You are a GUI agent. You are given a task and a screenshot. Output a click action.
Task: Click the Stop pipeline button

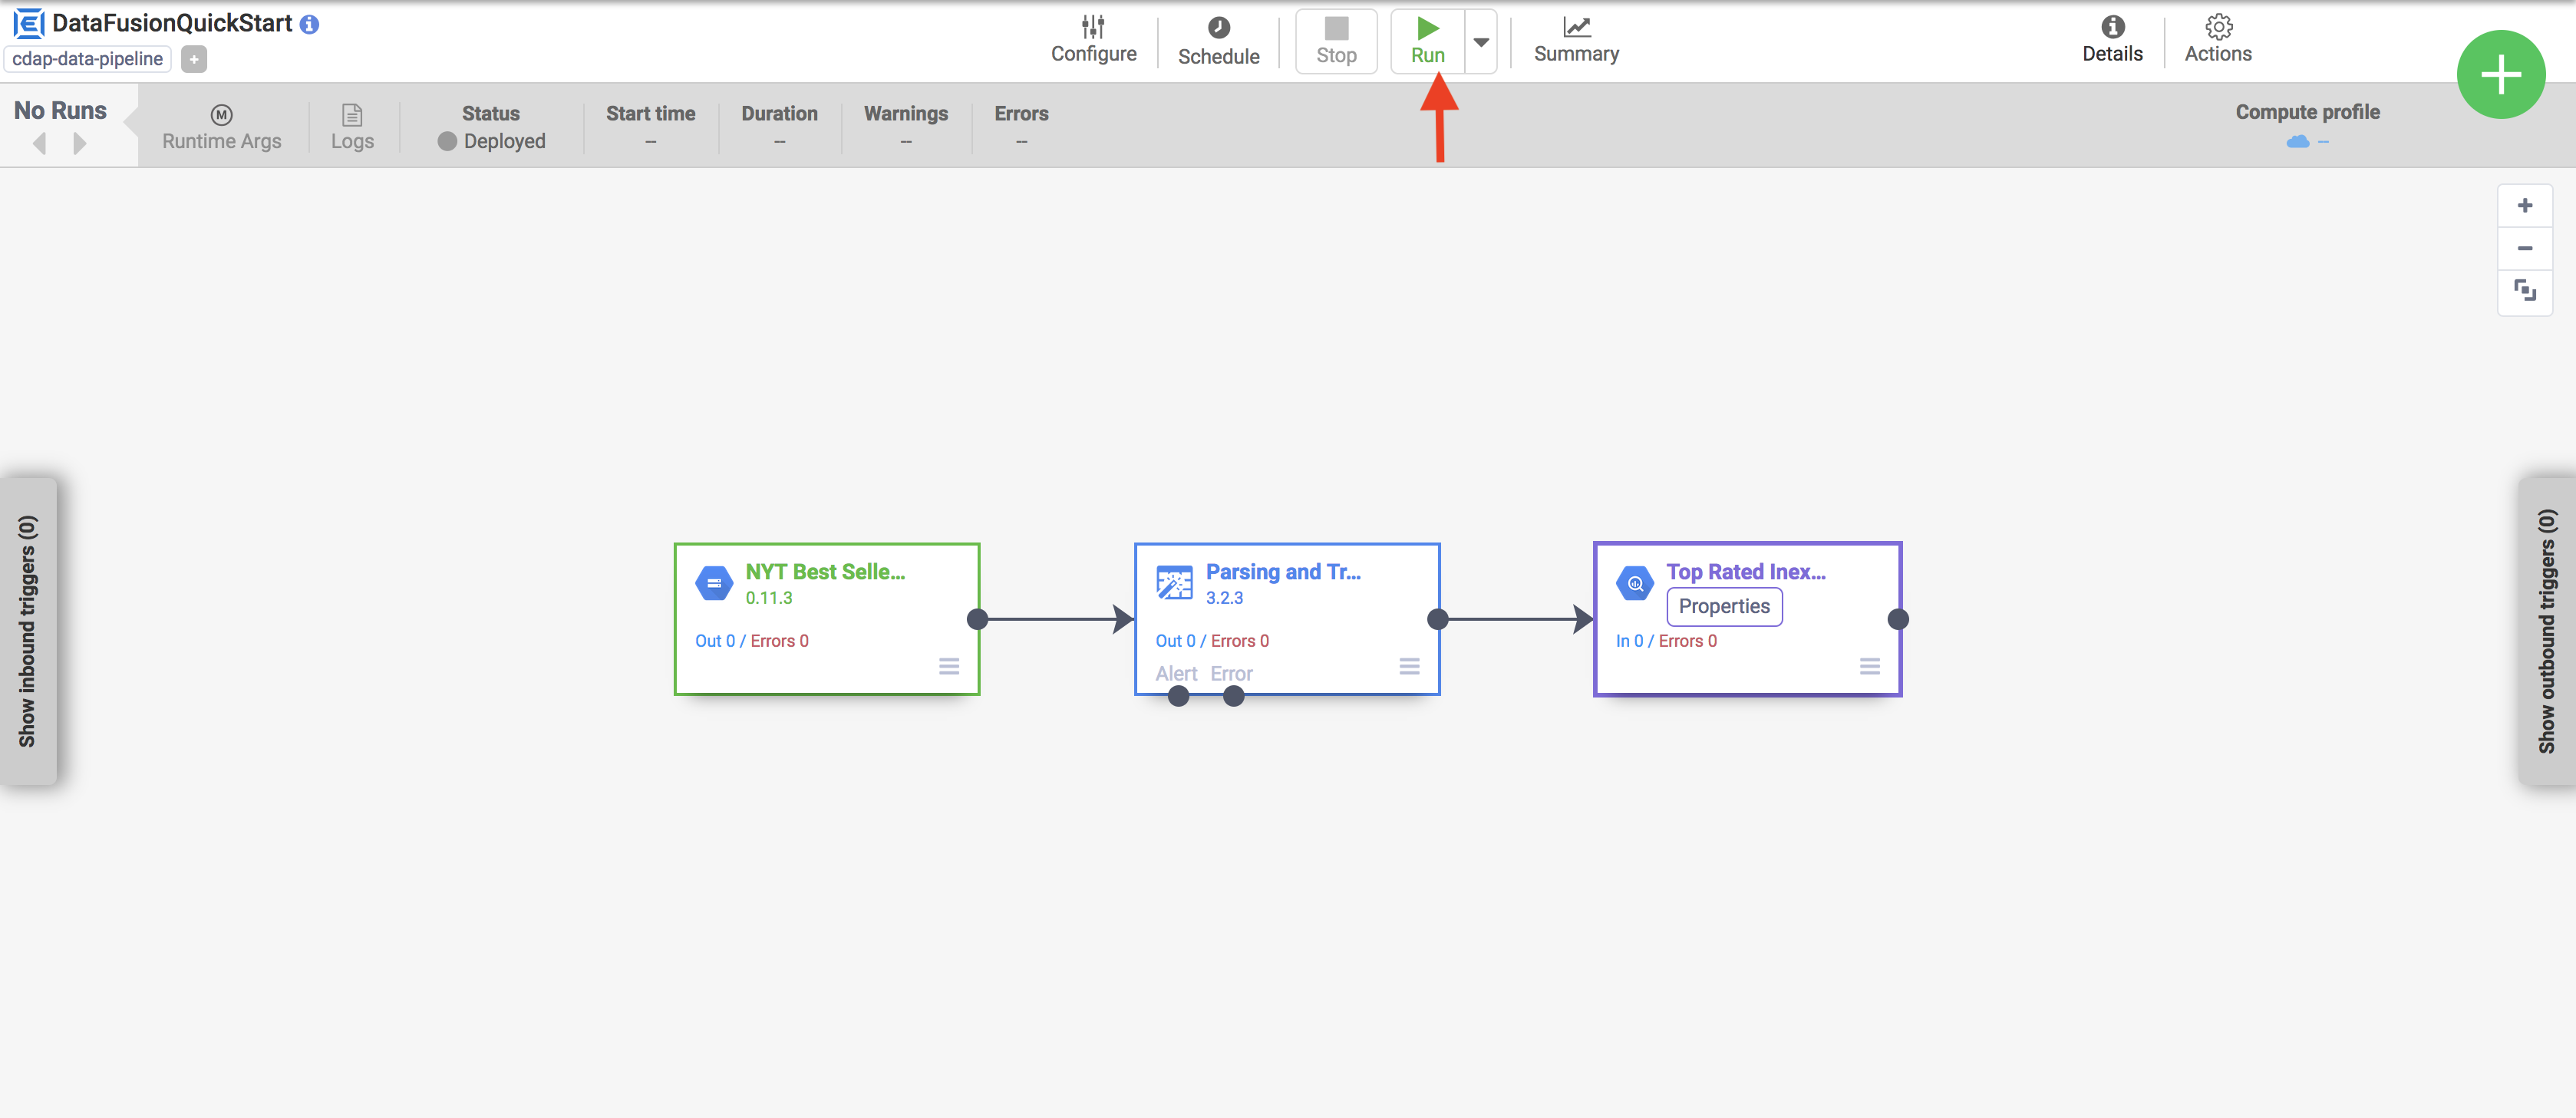click(x=1334, y=36)
